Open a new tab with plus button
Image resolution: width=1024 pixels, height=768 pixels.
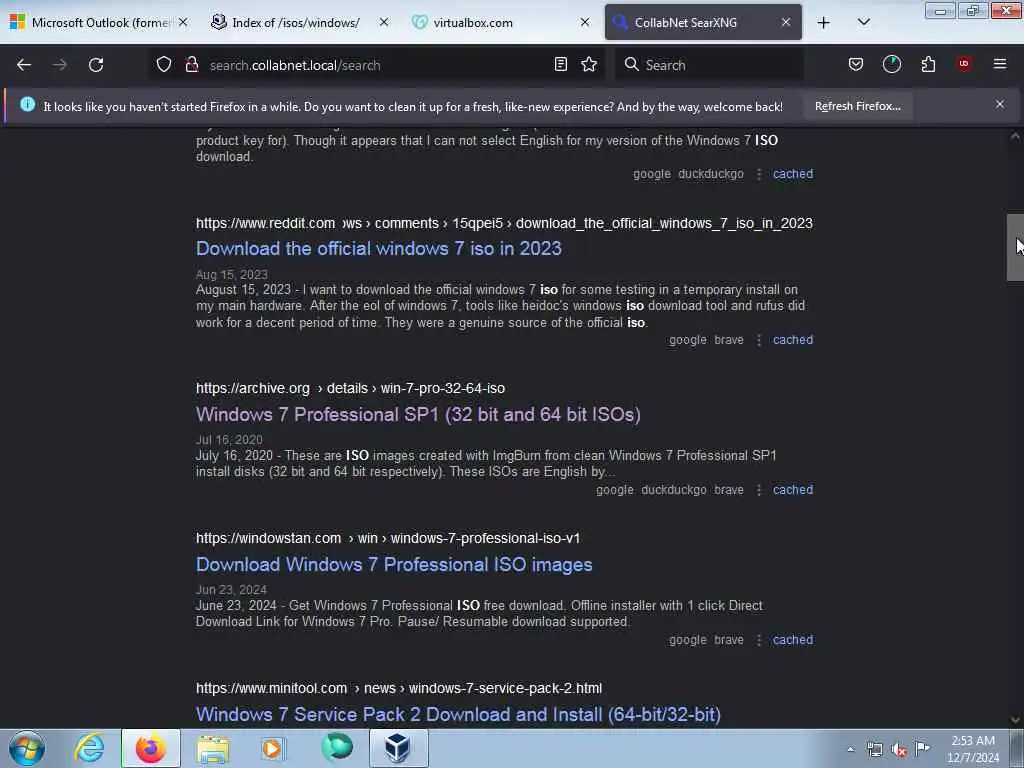tap(824, 23)
